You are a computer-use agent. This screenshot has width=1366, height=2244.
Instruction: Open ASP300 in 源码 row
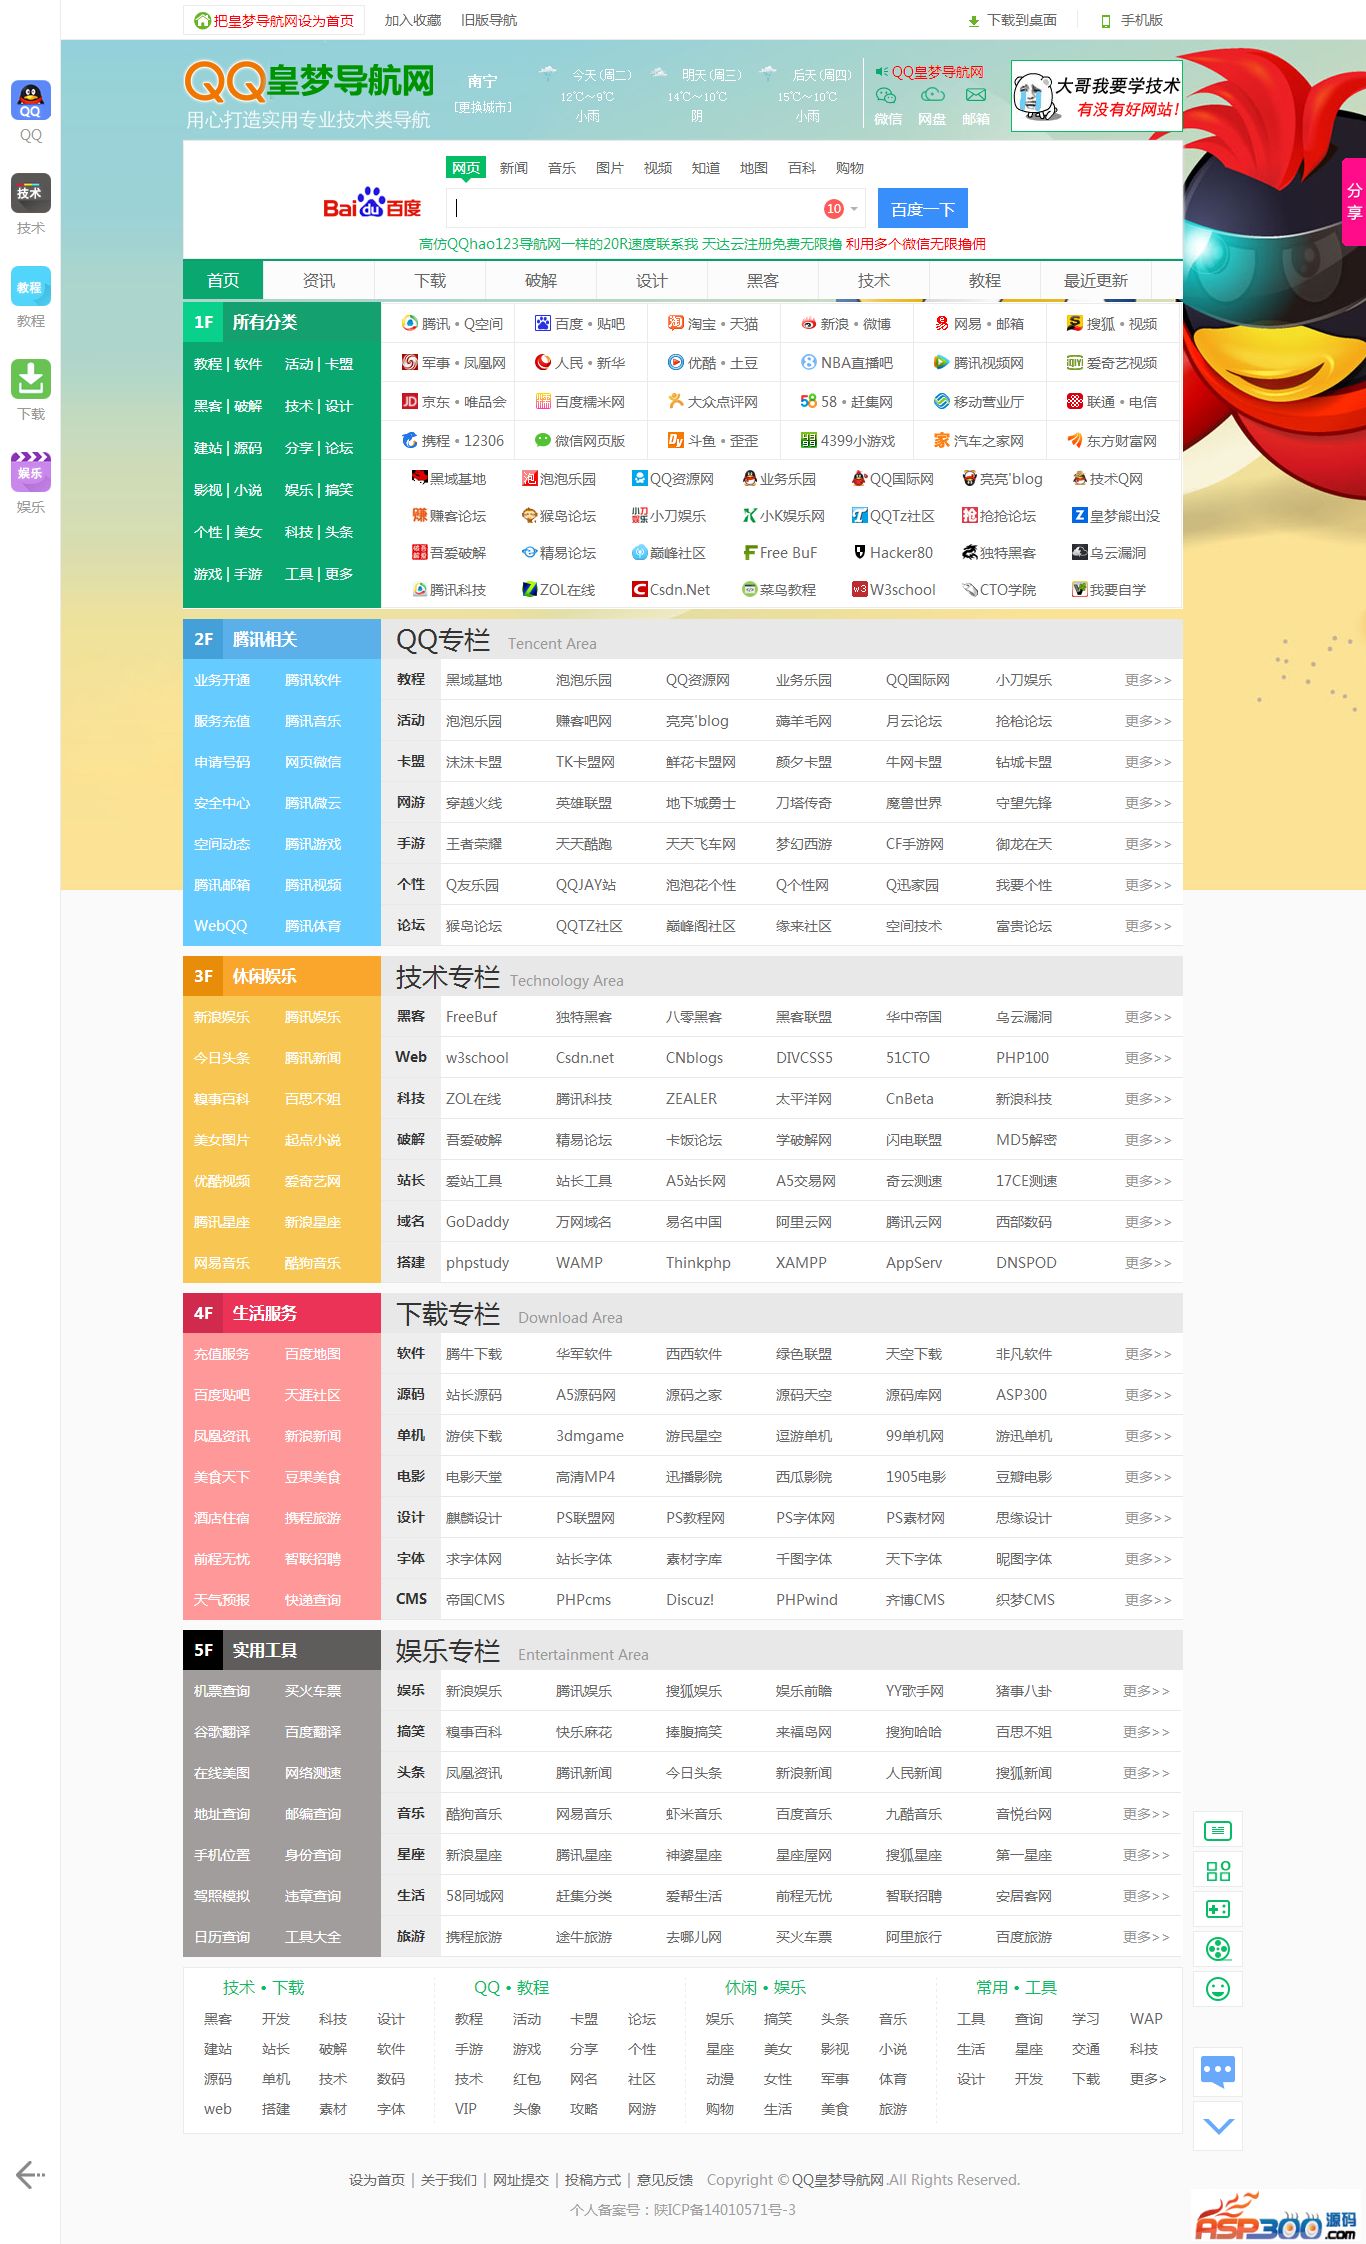click(x=1021, y=1395)
